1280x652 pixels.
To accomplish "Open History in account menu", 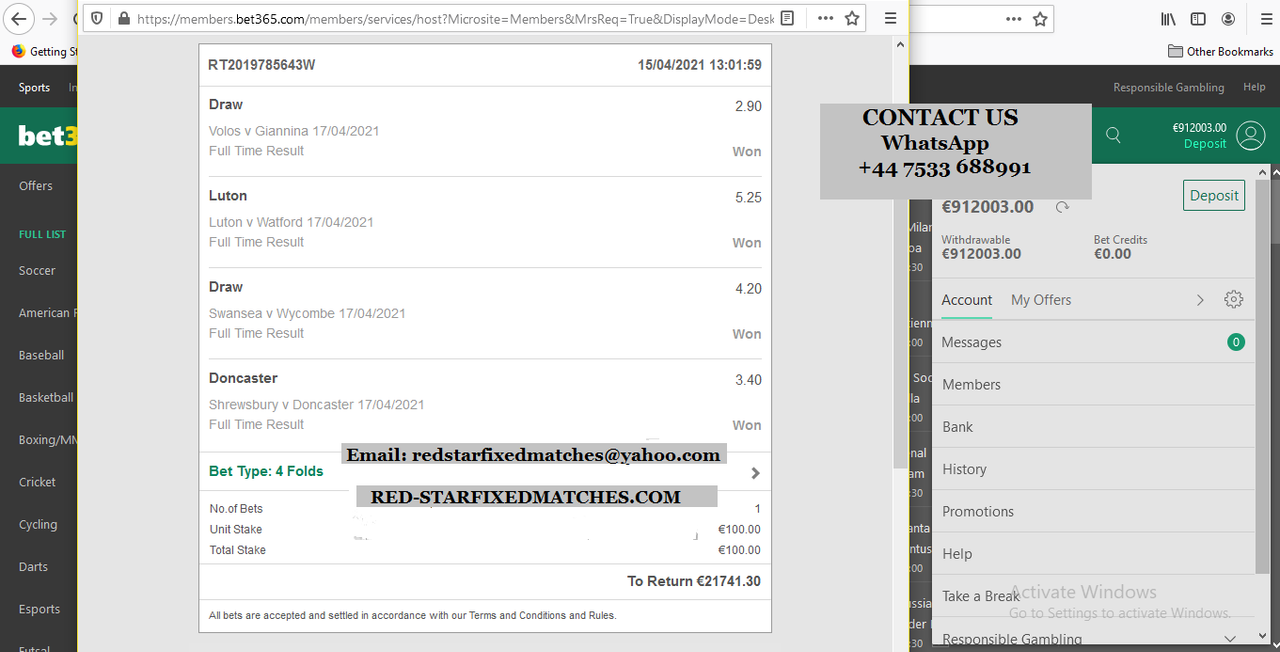I will click(x=1093, y=469).
